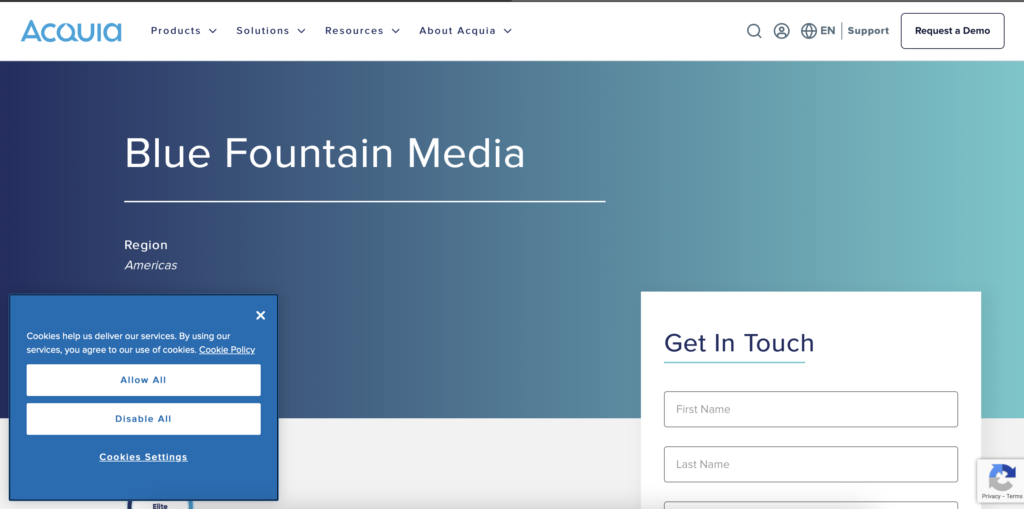The image size is (1024, 509).
Task: Open the Resources menu label
Action: (x=354, y=31)
